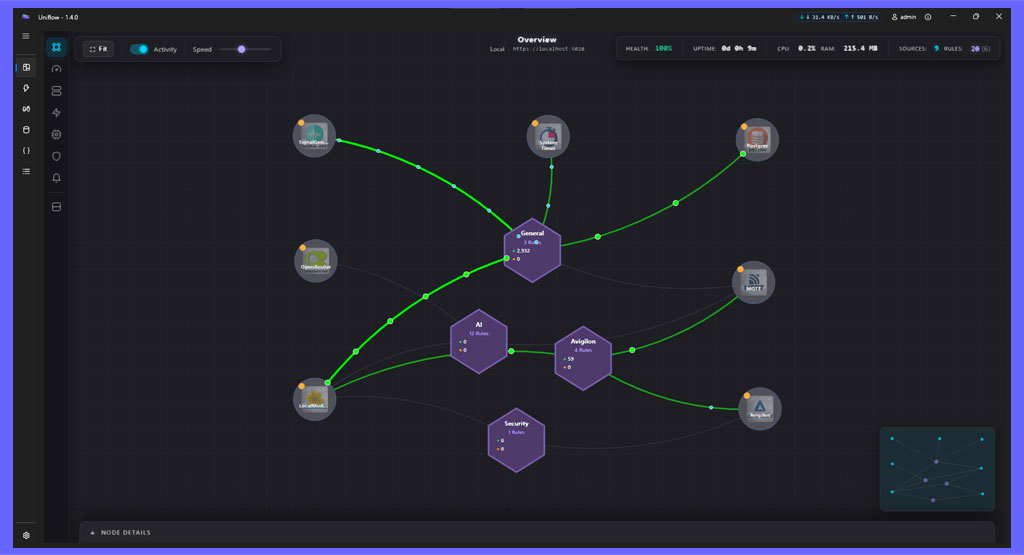This screenshot has height=555, width=1024.
Task: Click the settings gear at the bottom of the sidebar
Action: (x=26, y=535)
